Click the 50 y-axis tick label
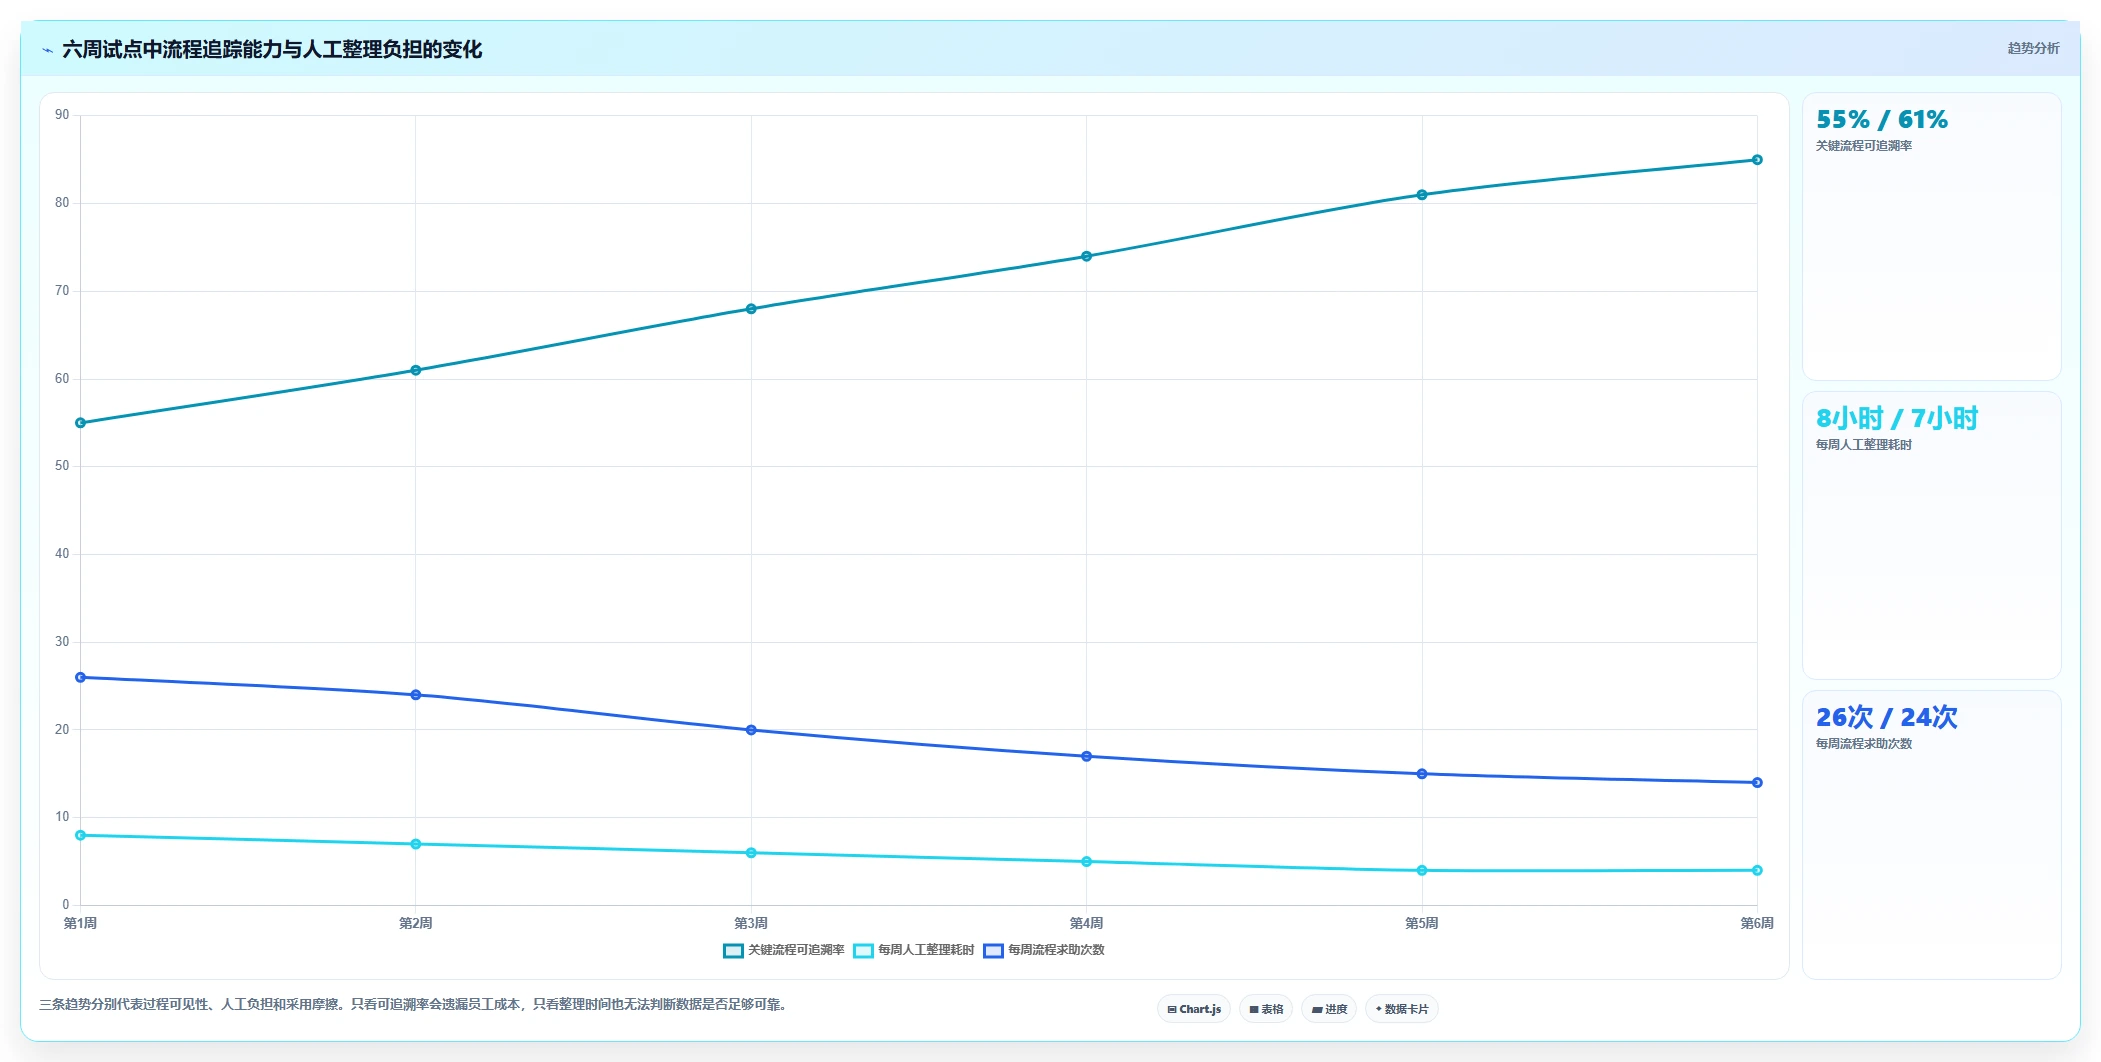 click(x=62, y=466)
